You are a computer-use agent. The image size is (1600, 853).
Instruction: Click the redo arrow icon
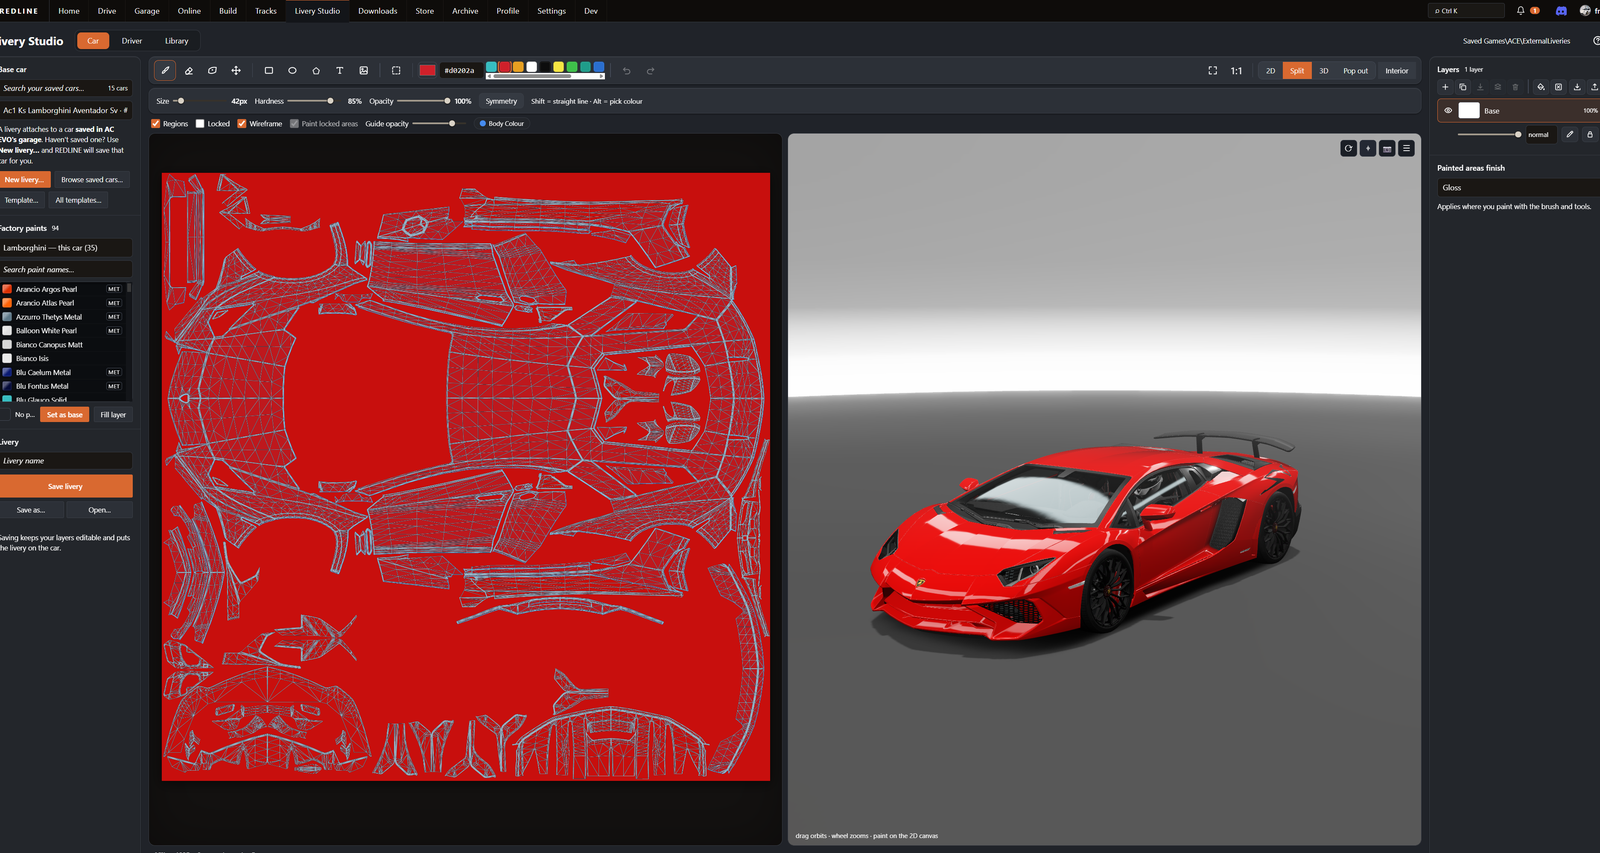(651, 71)
